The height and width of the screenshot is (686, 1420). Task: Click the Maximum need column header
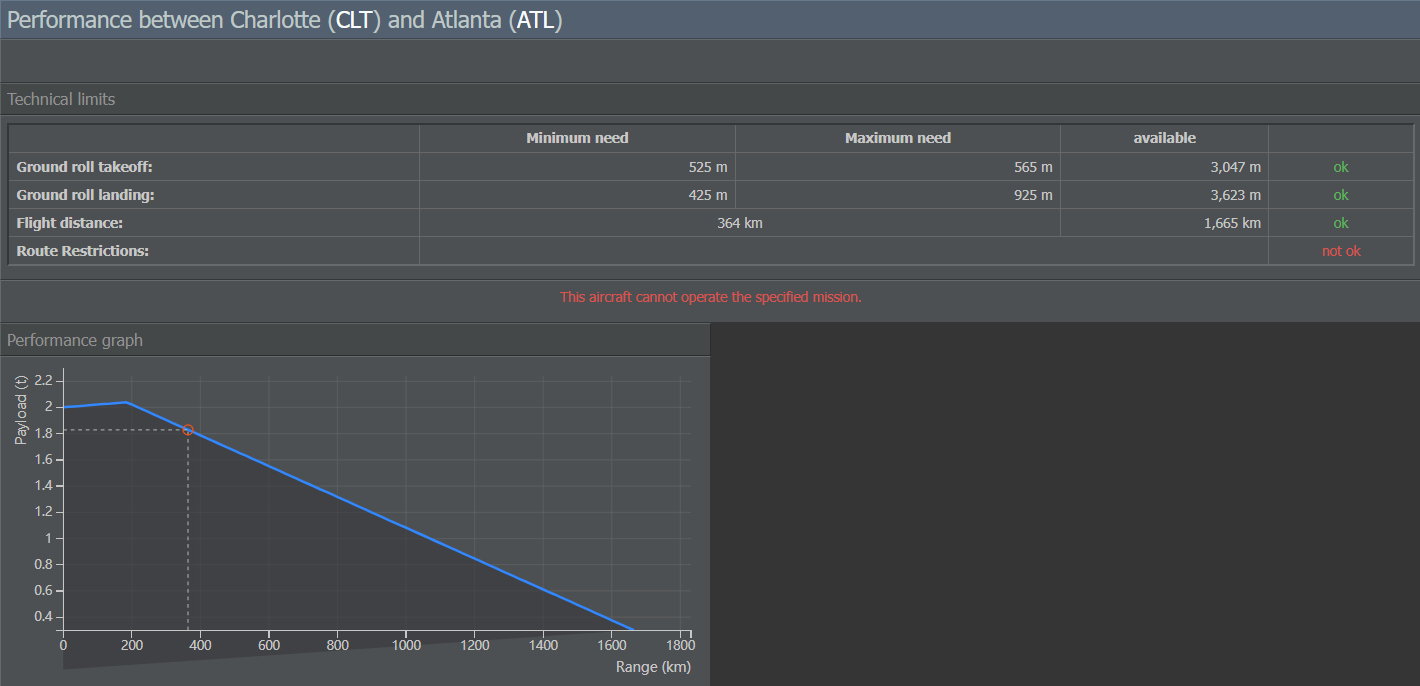(898, 138)
